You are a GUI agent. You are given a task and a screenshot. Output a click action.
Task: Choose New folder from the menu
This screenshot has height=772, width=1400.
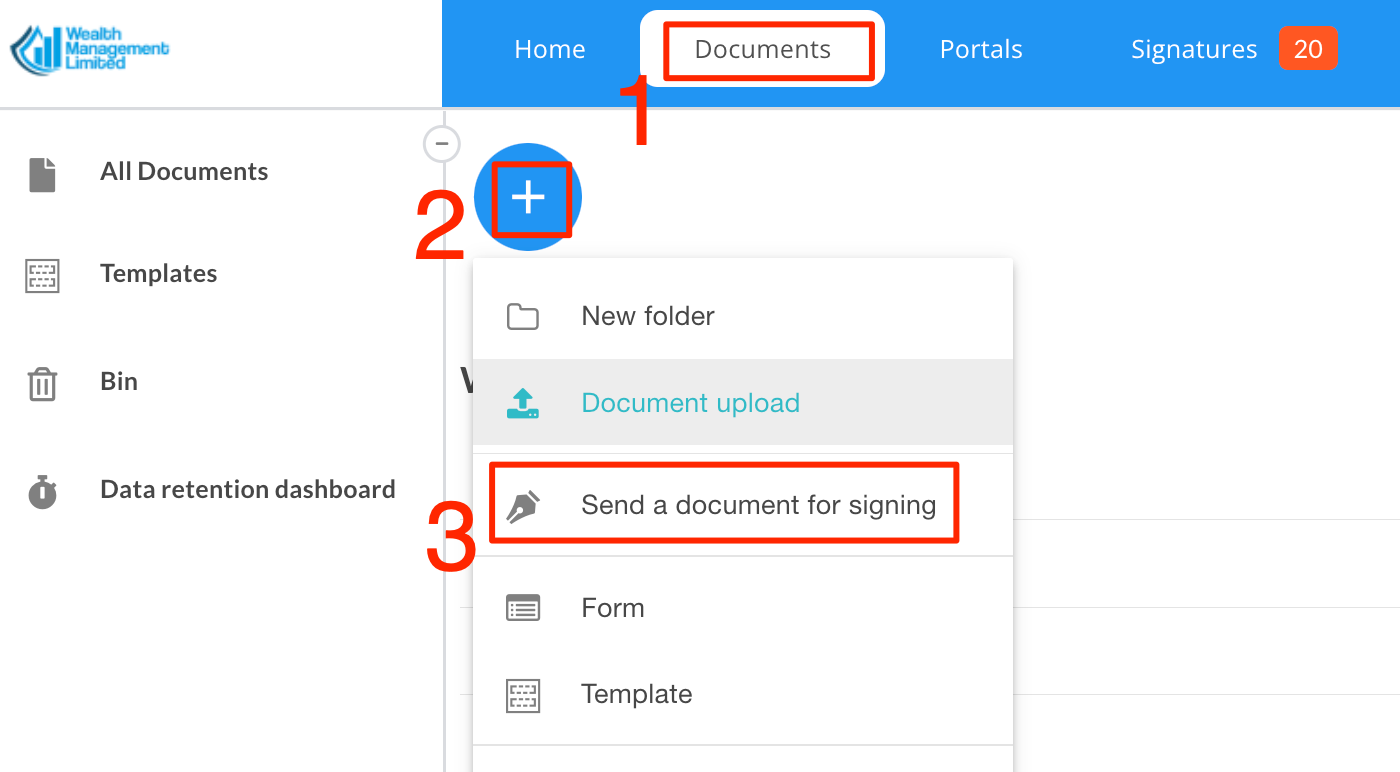(x=647, y=315)
